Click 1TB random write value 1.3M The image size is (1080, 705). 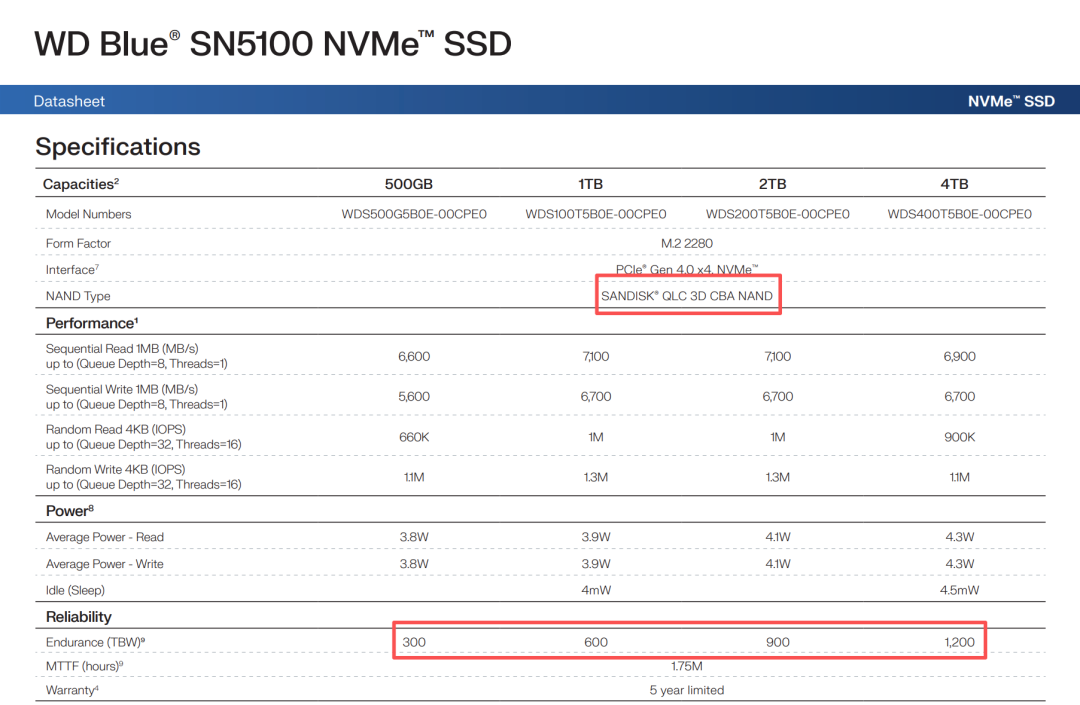[596, 477]
